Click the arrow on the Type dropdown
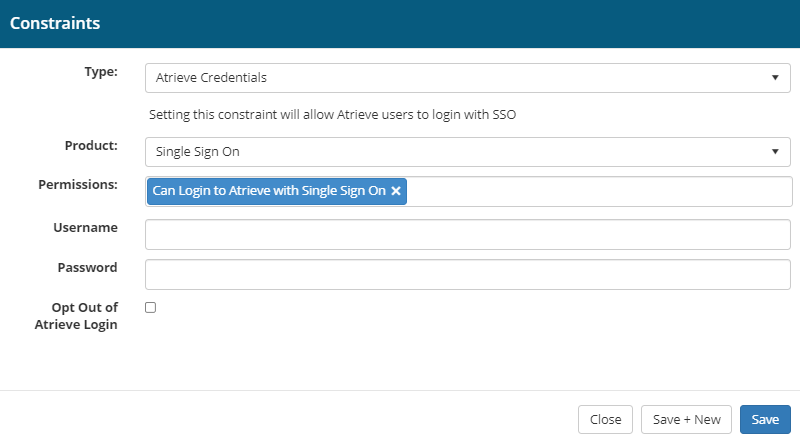The width and height of the screenshot is (800, 444). coord(775,77)
